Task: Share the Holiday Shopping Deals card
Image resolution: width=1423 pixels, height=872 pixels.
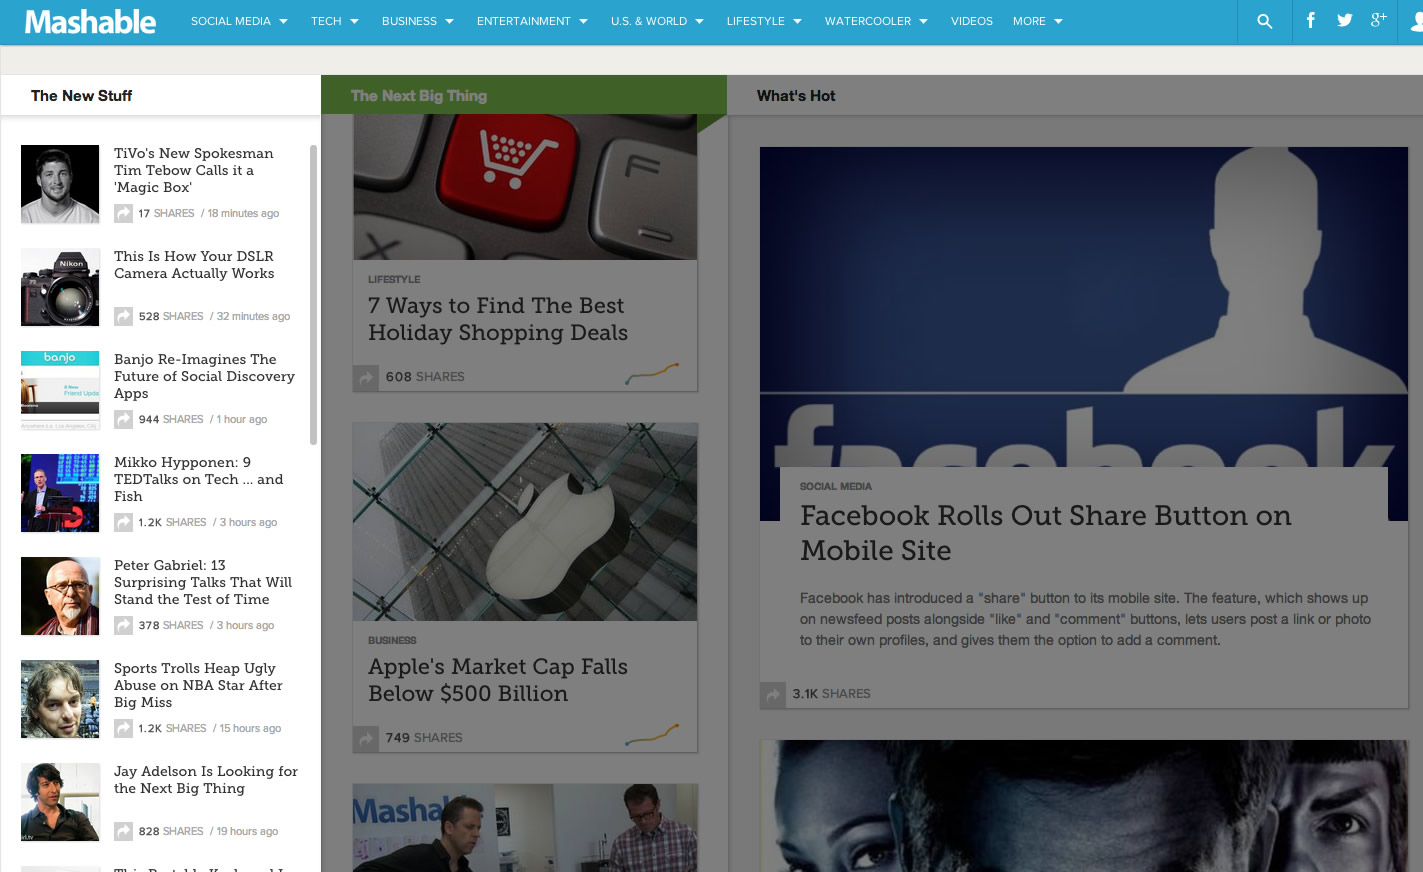Action: (366, 378)
